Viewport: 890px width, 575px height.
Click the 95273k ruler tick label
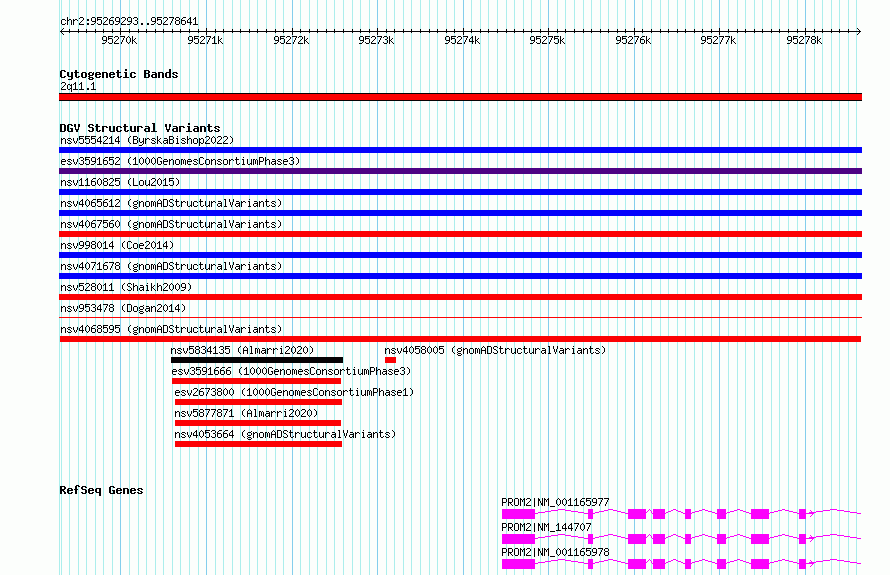pyautogui.click(x=376, y=40)
